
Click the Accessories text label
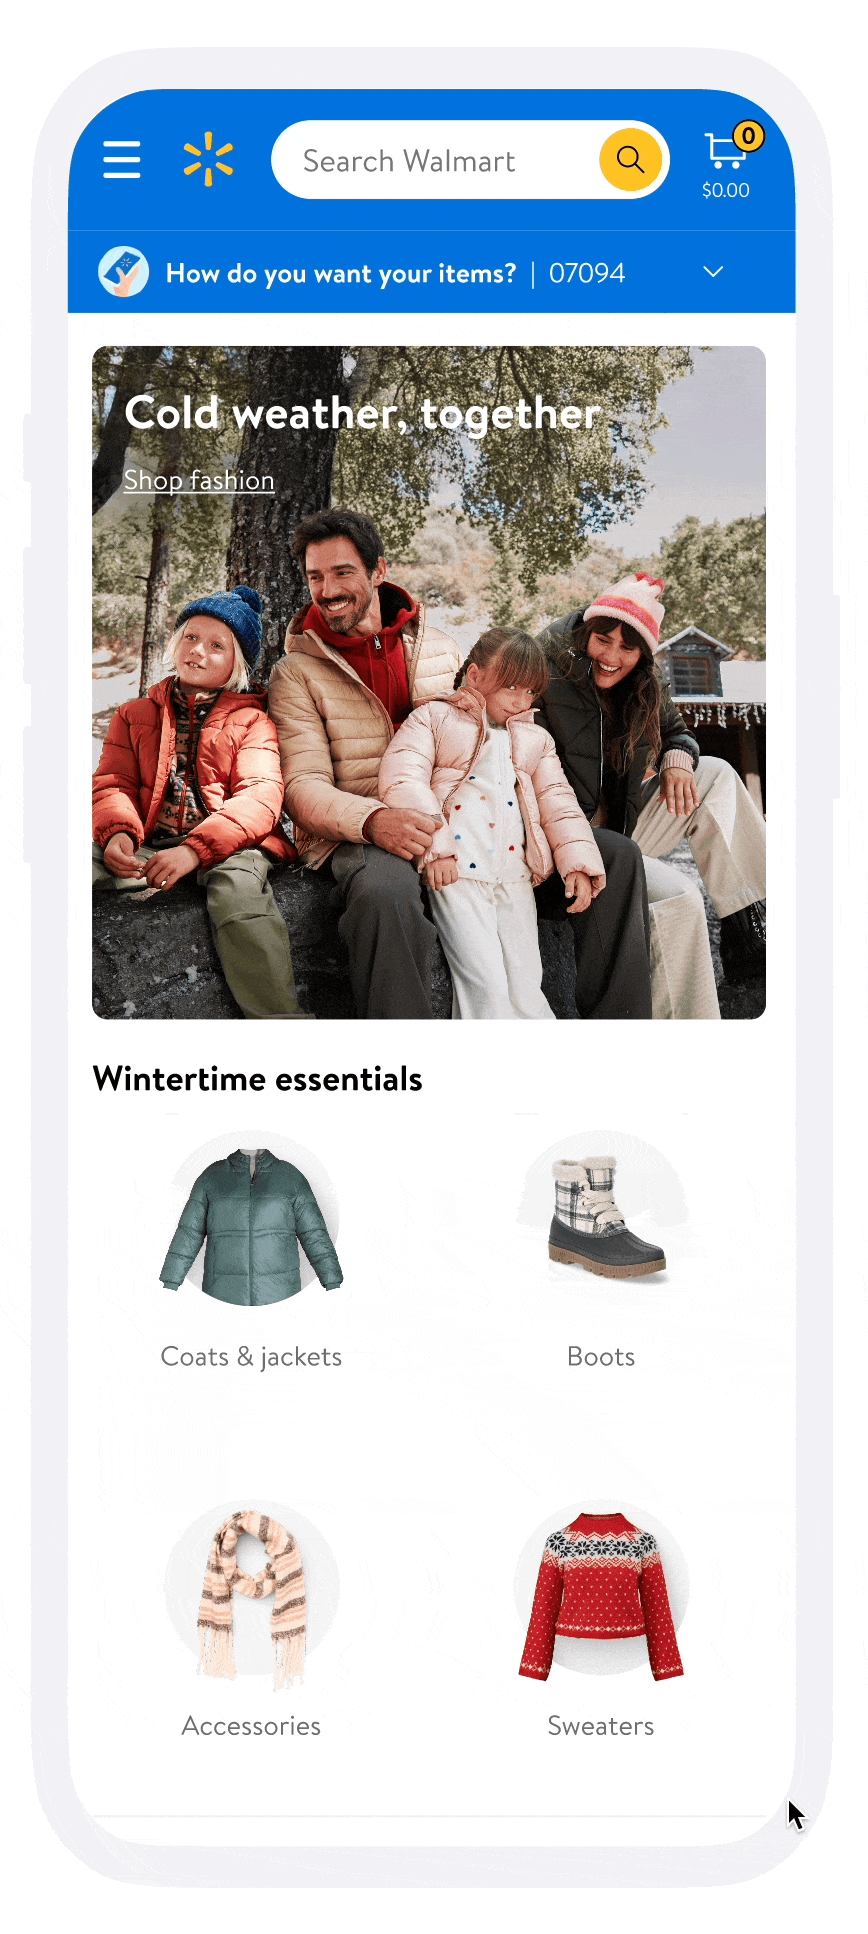[251, 1726]
